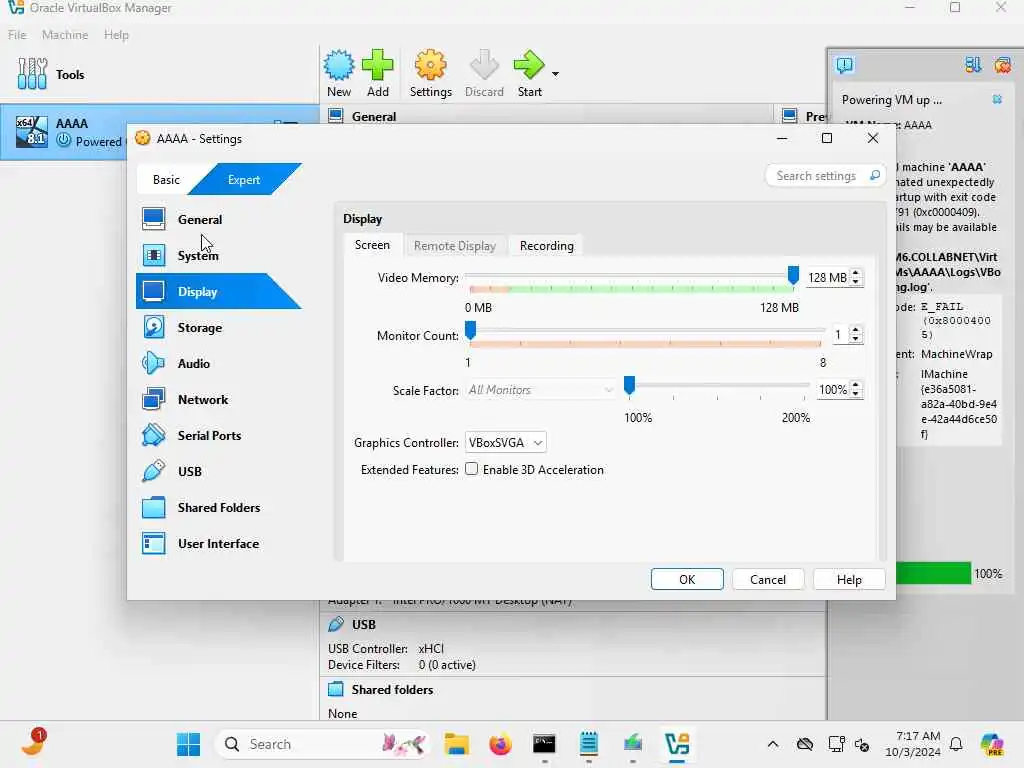Screen dimensions: 1024x768
Task: Click OK to apply settings
Action: point(687,579)
